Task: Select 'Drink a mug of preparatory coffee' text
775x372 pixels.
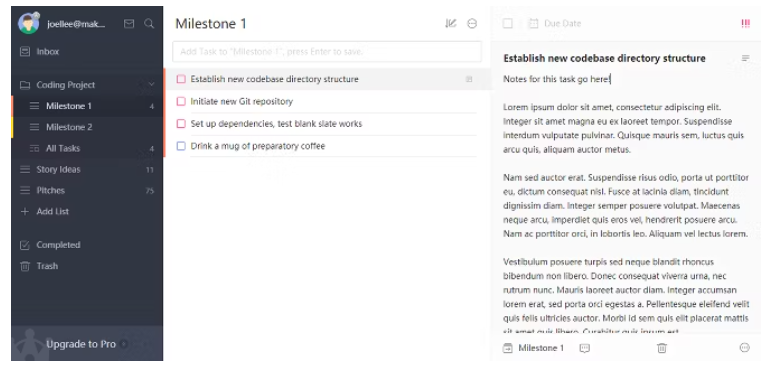Action: point(258,146)
